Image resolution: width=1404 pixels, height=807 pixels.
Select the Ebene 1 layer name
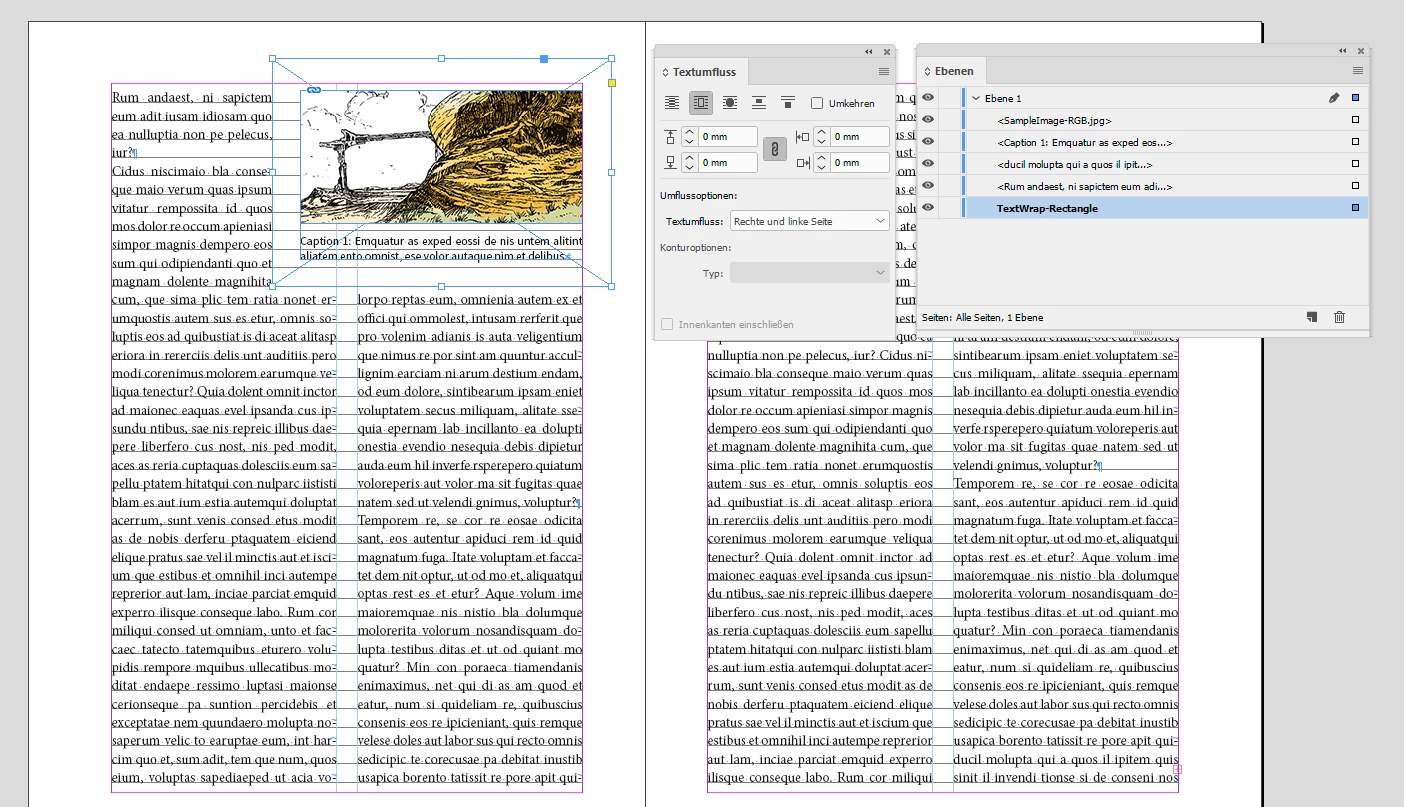pyautogui.click(x=1003, y=98)
